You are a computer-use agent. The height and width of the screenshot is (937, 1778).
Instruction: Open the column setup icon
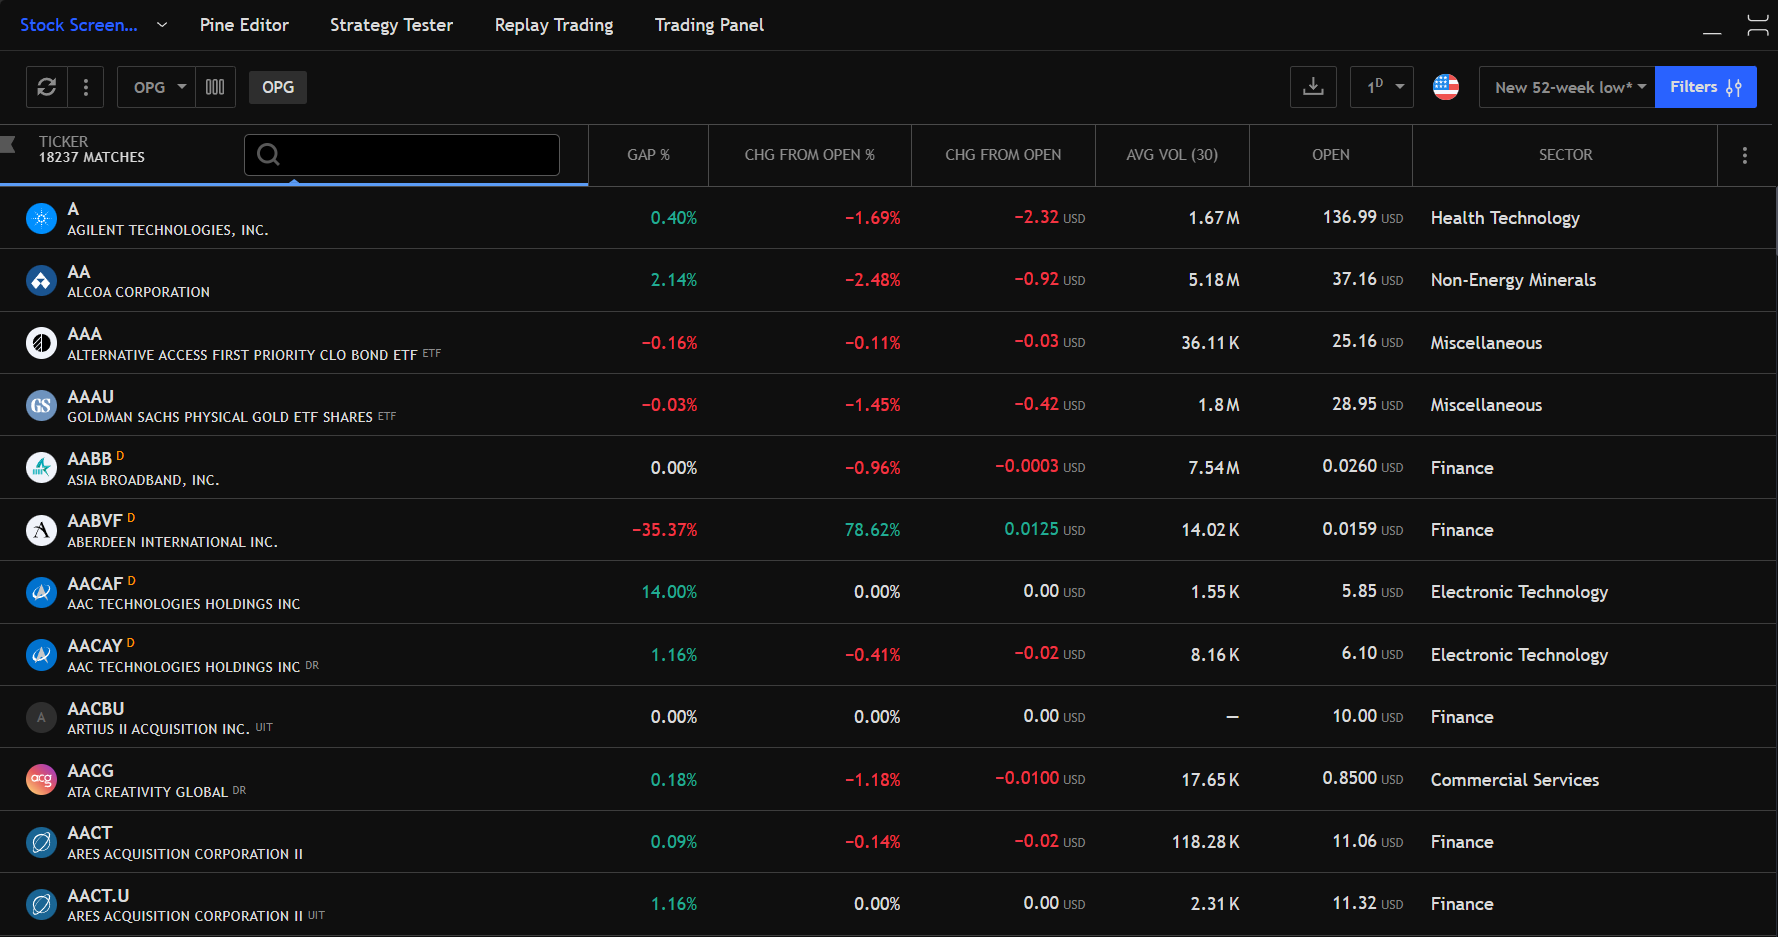pos(215,87)
